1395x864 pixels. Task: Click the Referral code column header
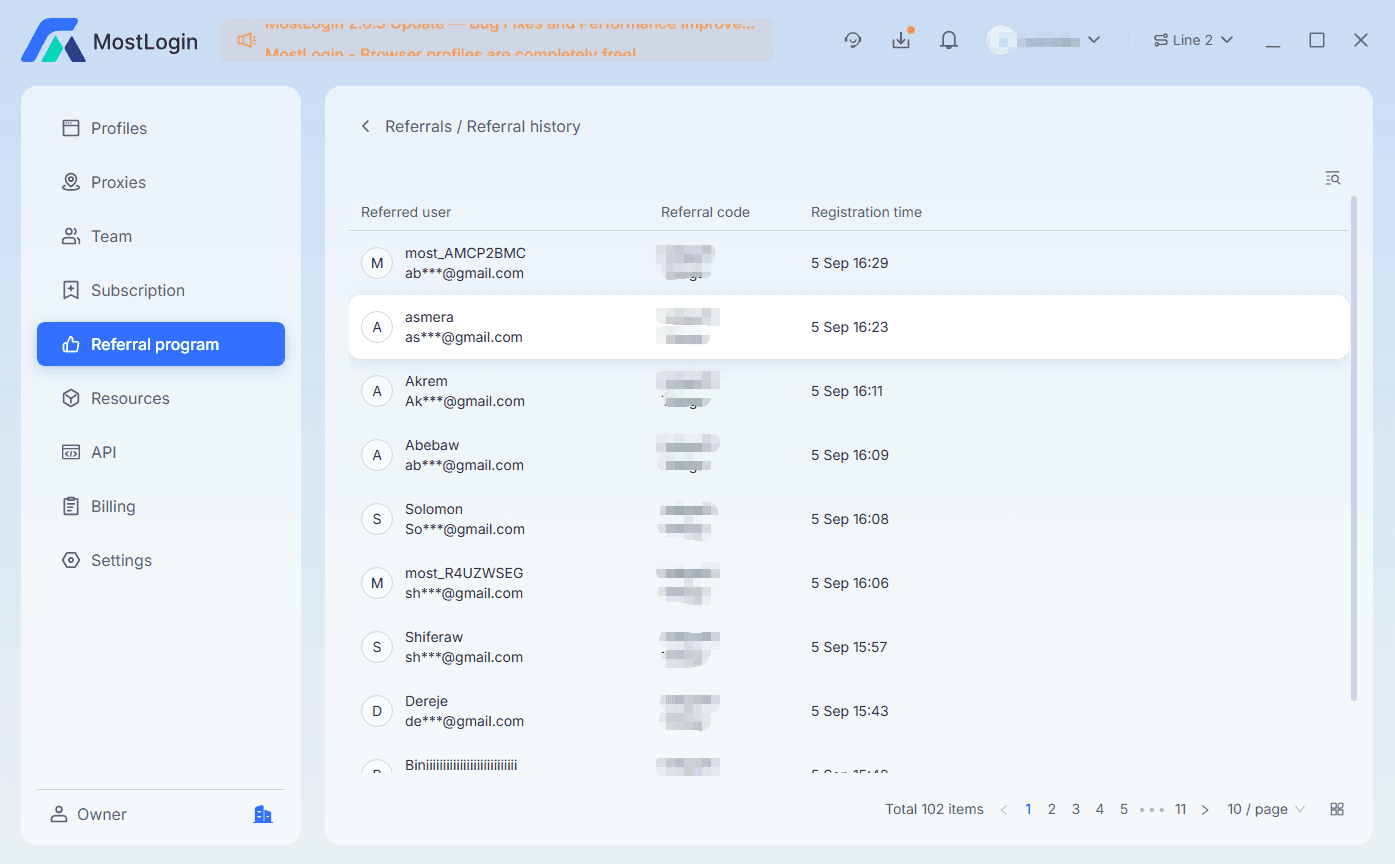click(705, 212)
